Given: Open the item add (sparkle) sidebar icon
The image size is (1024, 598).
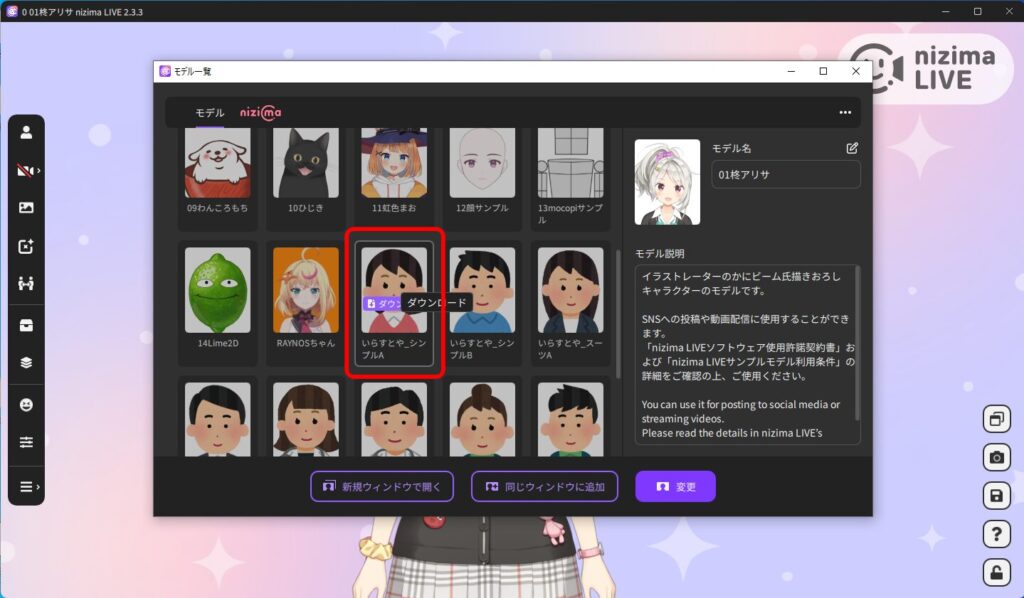Looking at the screenshot, I should pos(26,246).
